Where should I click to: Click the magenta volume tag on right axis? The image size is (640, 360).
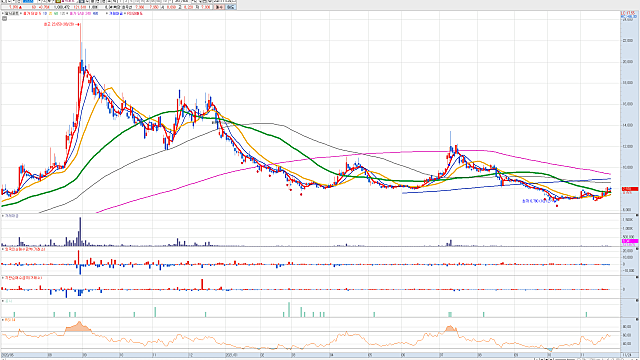tap(630, 241)
